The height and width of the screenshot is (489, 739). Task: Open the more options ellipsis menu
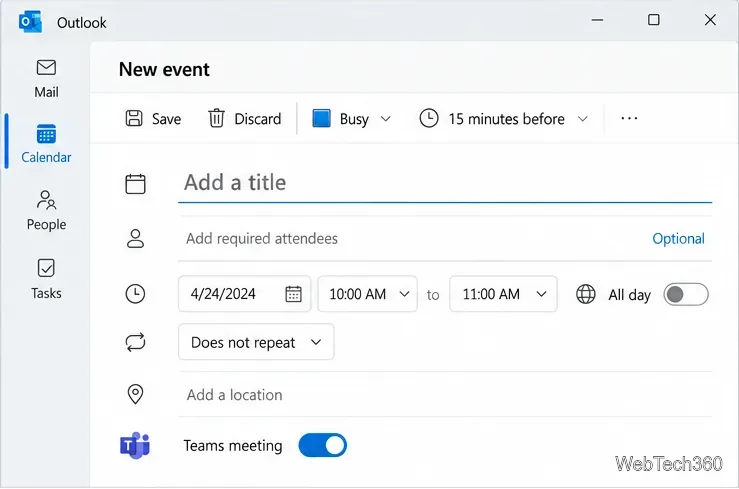click(629, 118)
